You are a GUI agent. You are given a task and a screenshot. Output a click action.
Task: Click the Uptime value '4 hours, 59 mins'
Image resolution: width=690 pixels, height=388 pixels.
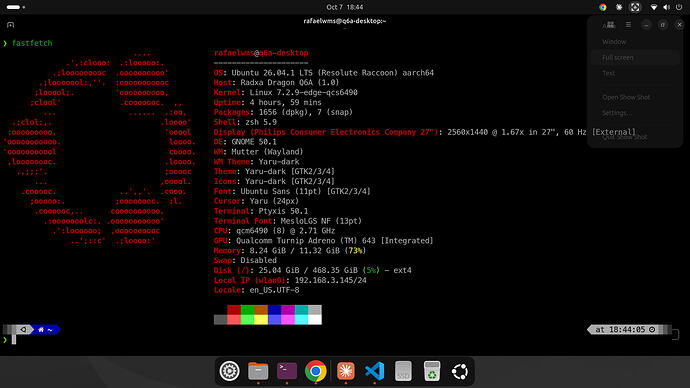point(286,102)
